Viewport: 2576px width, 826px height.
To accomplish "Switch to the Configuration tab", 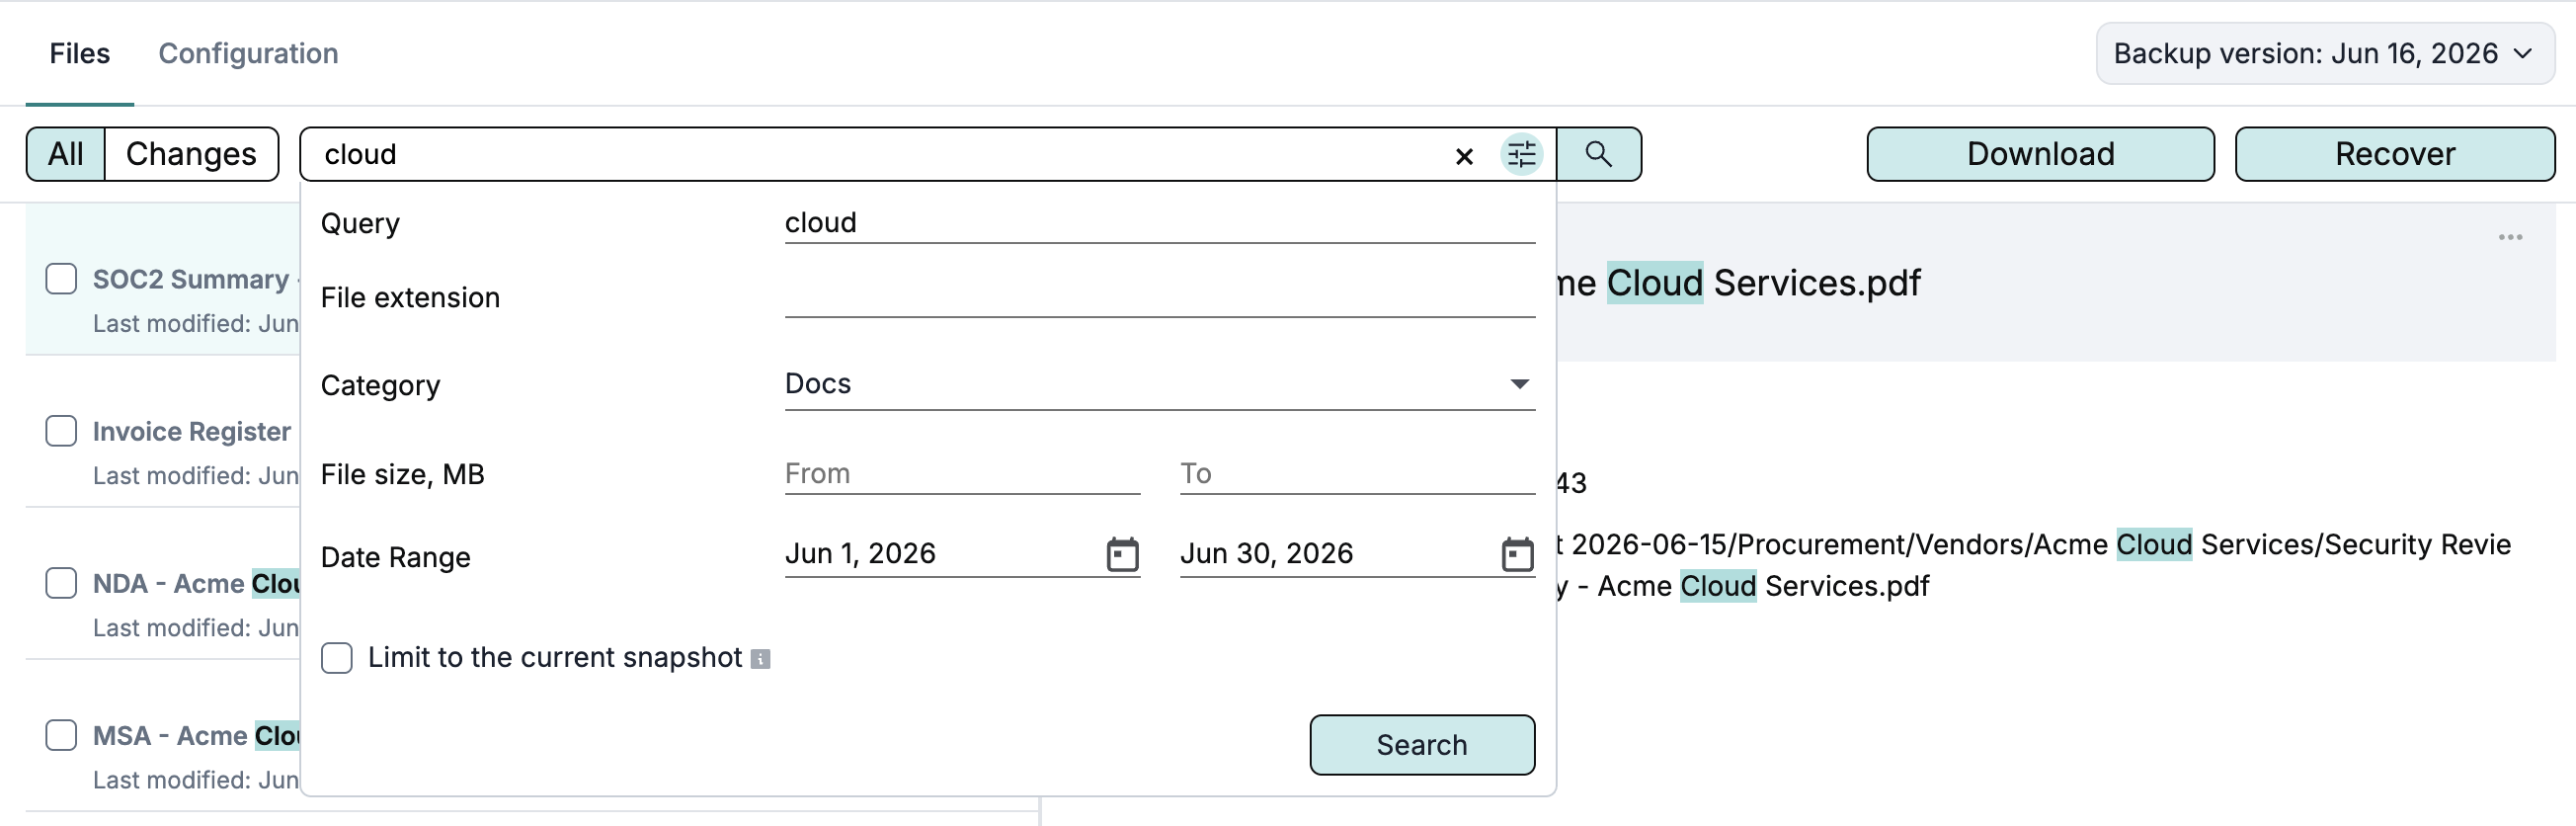I will click(x=248, y=53).
